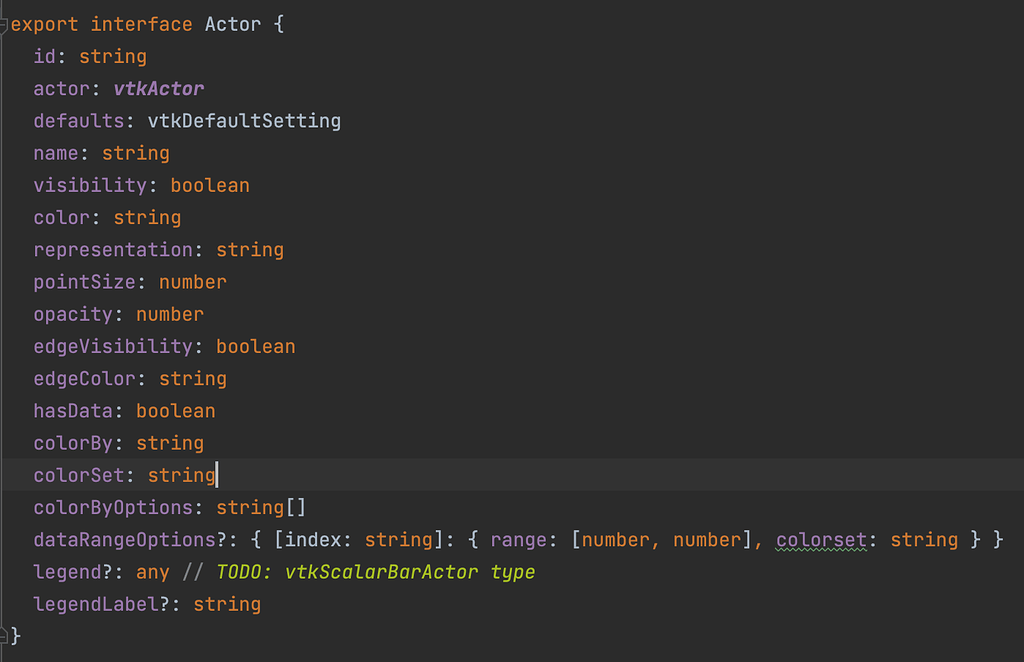
Task: Click the any type on legend line
Action: coord(153,571)
